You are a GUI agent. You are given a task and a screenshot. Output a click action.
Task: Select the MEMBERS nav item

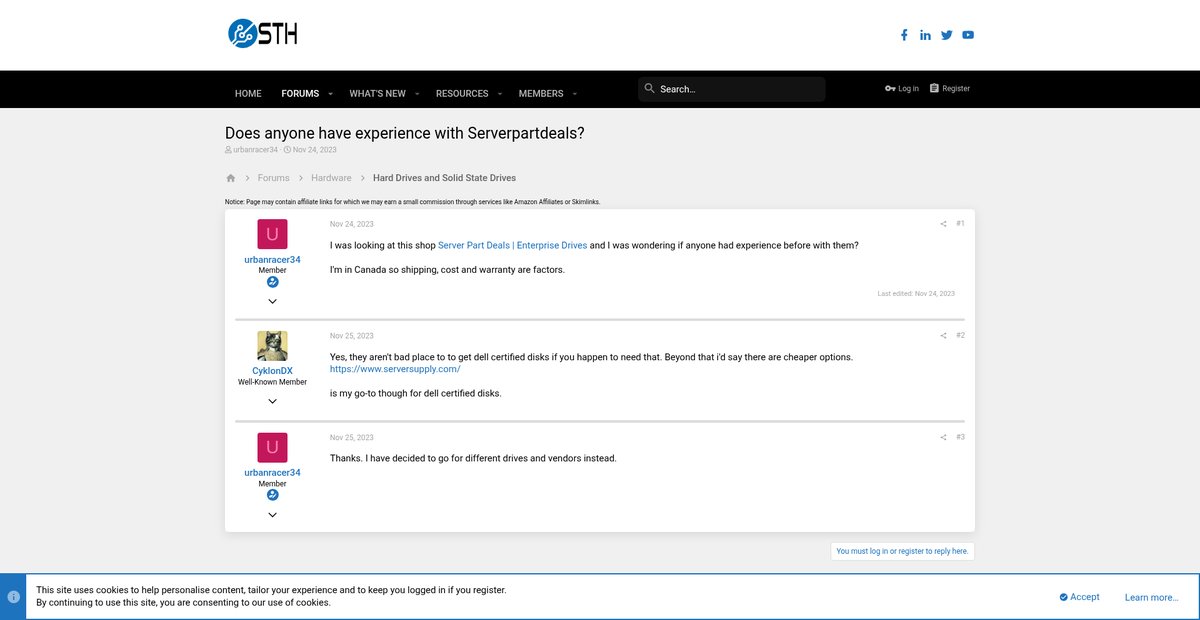541,94
